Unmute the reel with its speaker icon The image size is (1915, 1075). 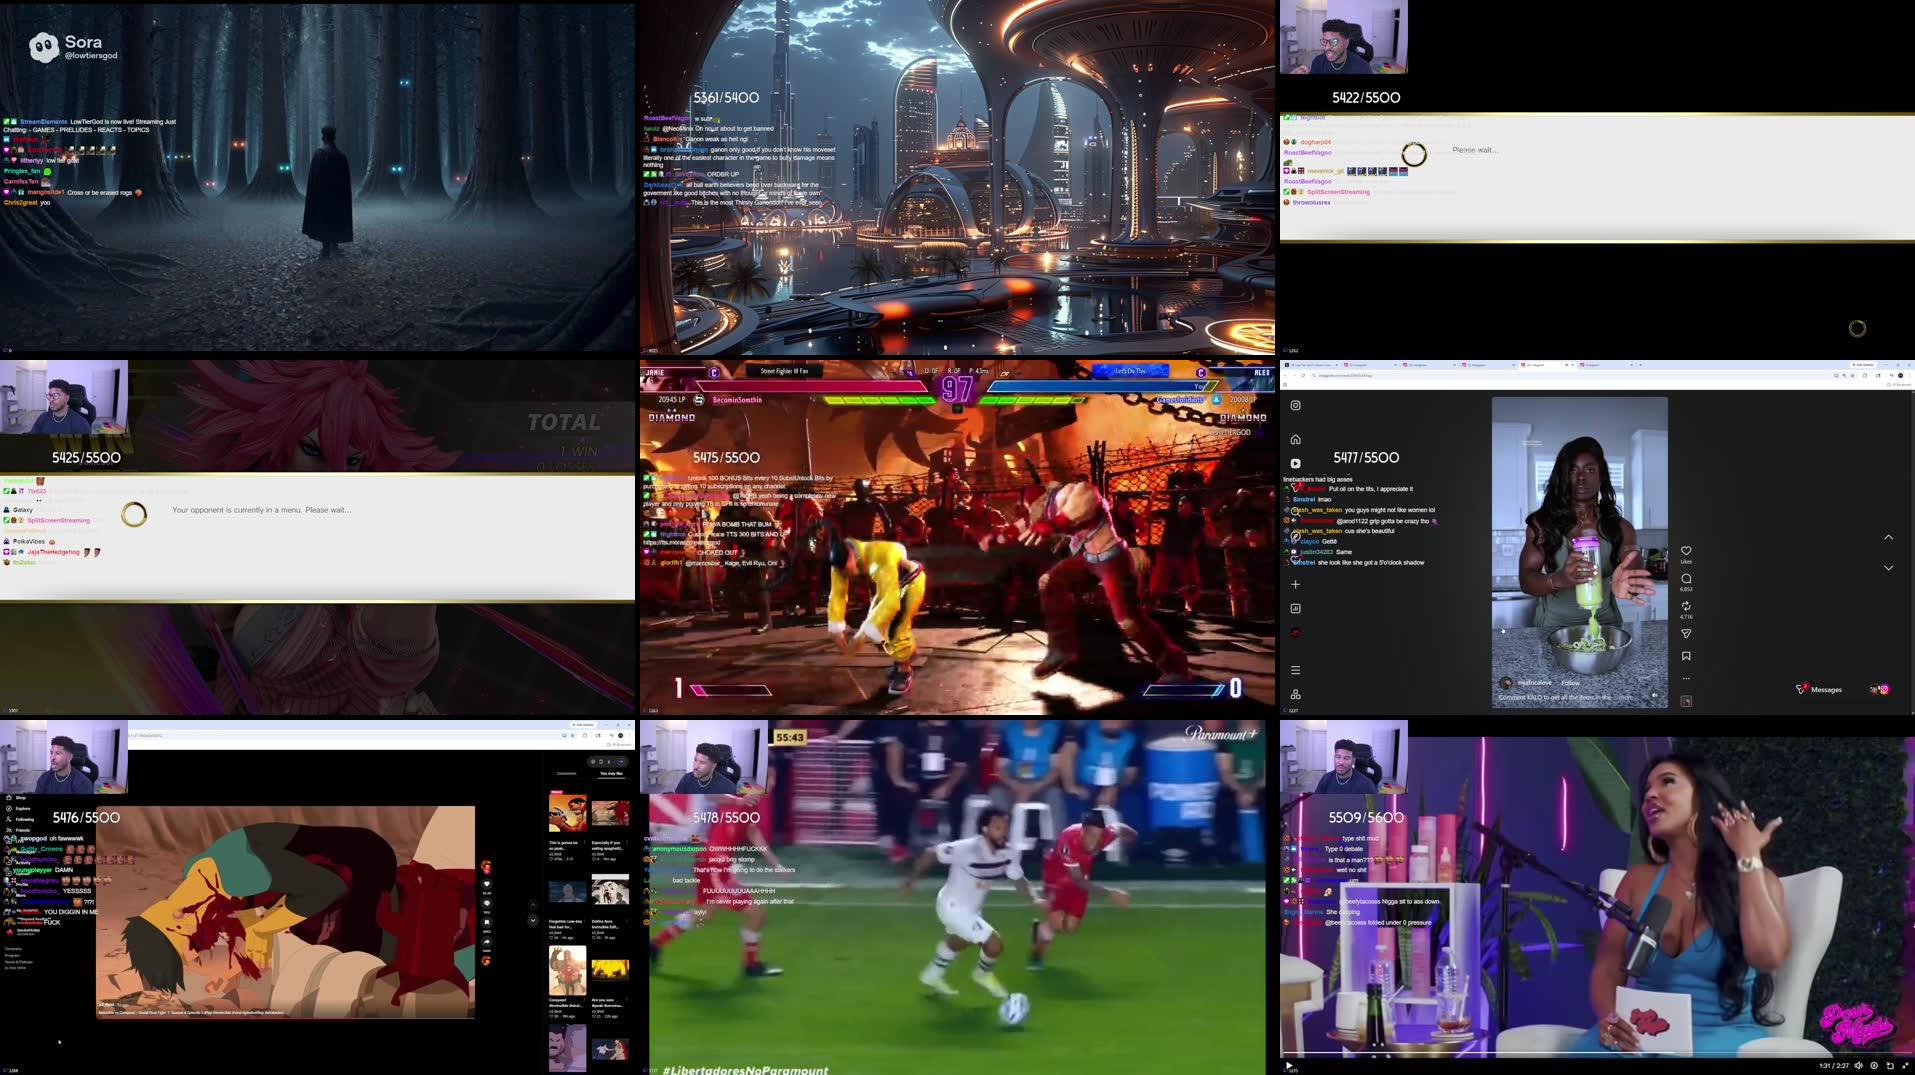click(x=1655, y=695)
